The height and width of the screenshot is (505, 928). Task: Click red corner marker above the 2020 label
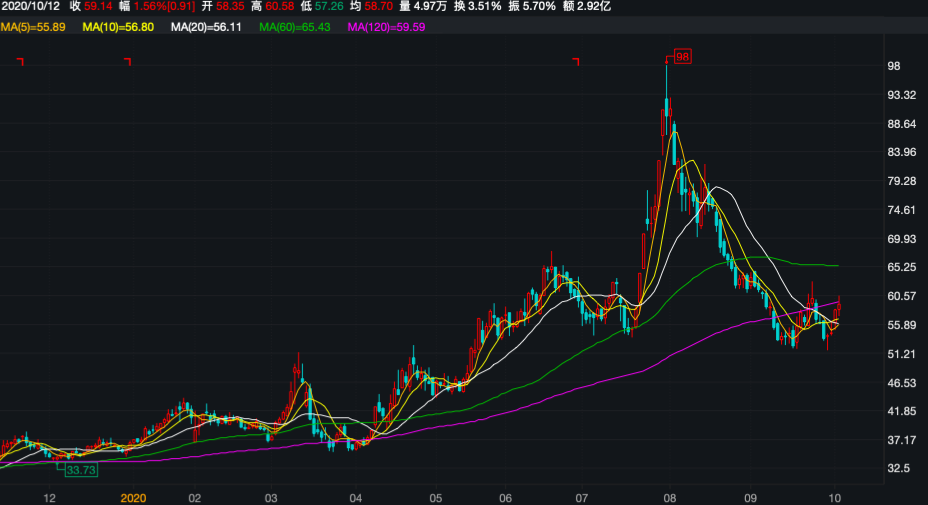pos(128,62)
